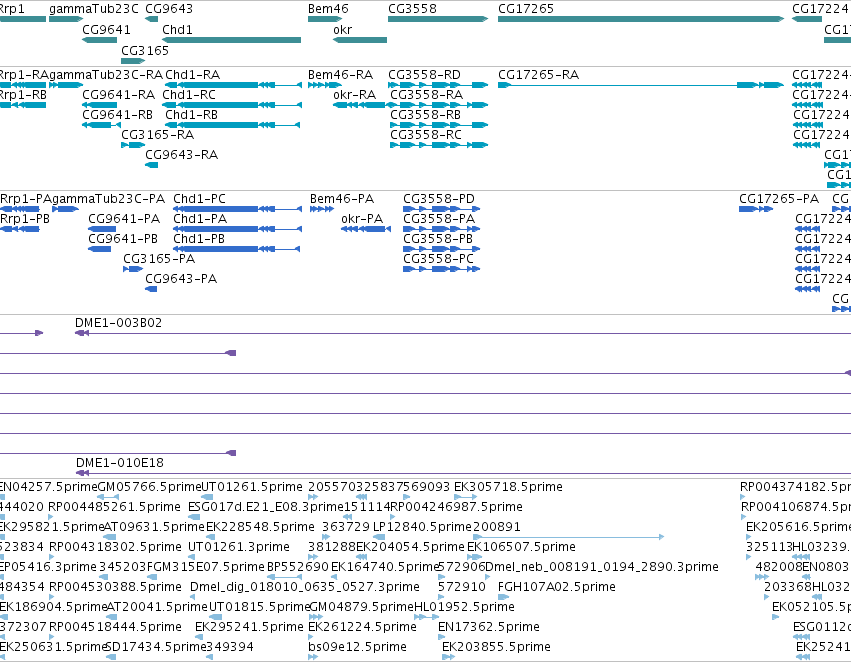
Task: Open the Dmel_neb_008191_0194_2890.3prime EST label
Action: [x=601, y=568]
